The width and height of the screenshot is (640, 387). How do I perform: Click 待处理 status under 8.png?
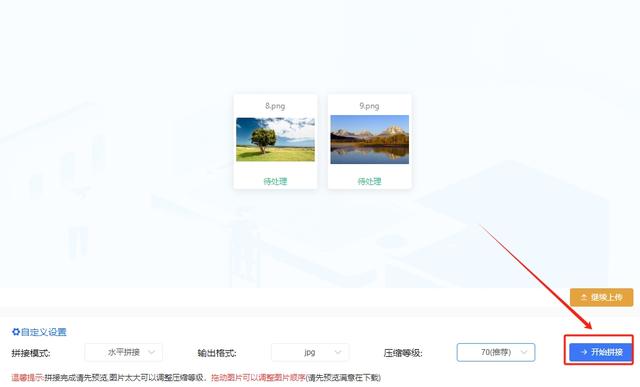pos(276,181)
